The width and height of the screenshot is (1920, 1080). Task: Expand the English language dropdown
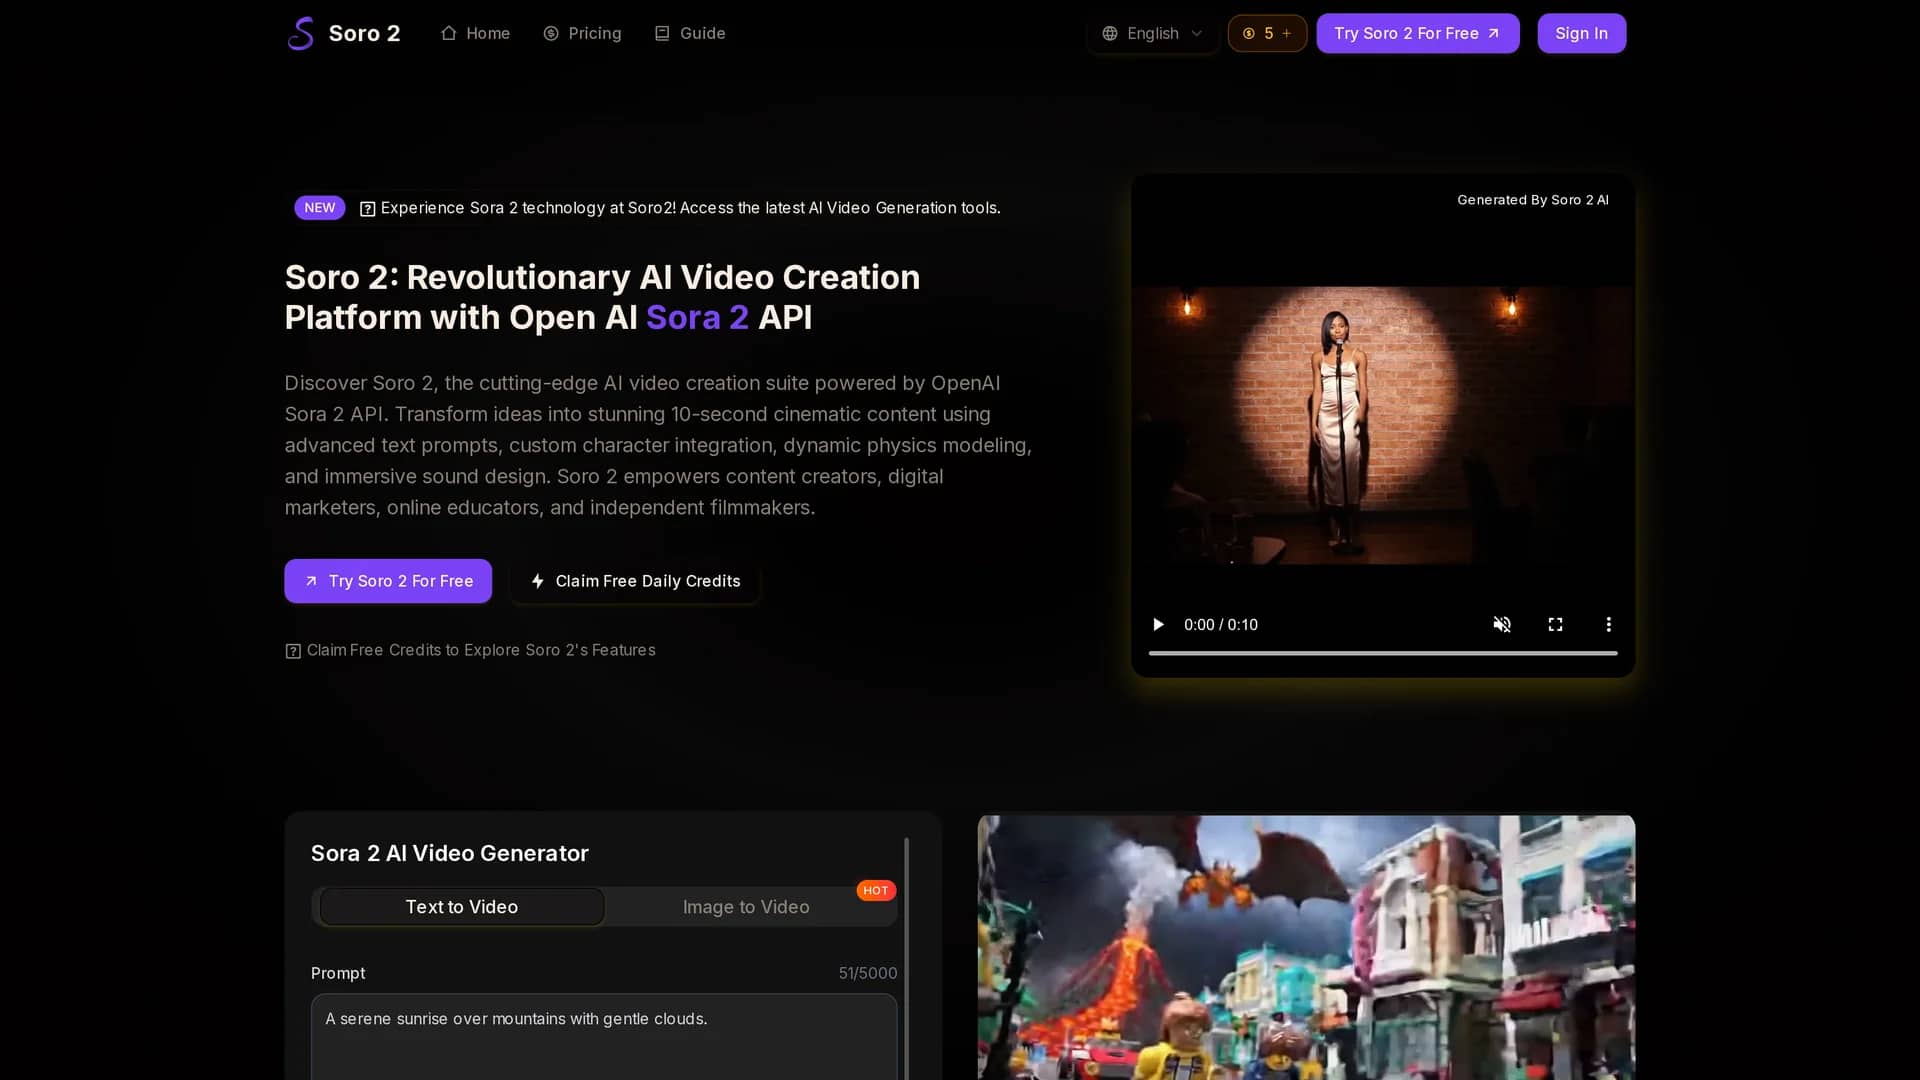click(x=1152, y=33)
